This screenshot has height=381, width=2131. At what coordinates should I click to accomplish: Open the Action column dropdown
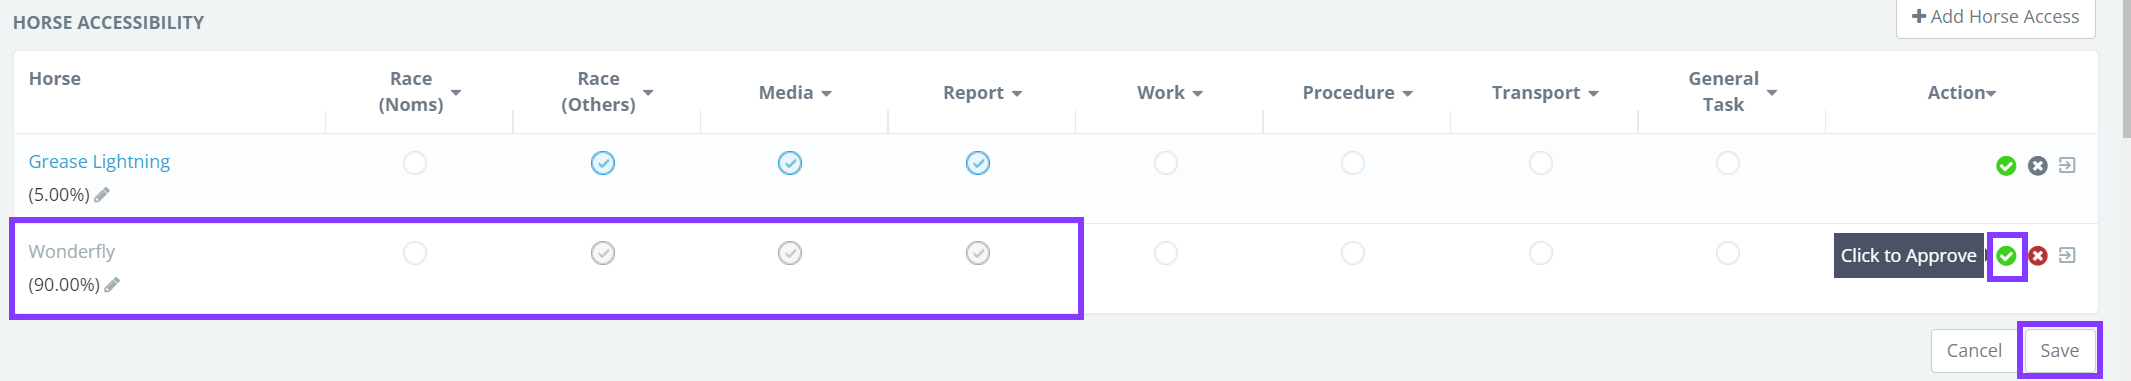tap(1991, 93)
